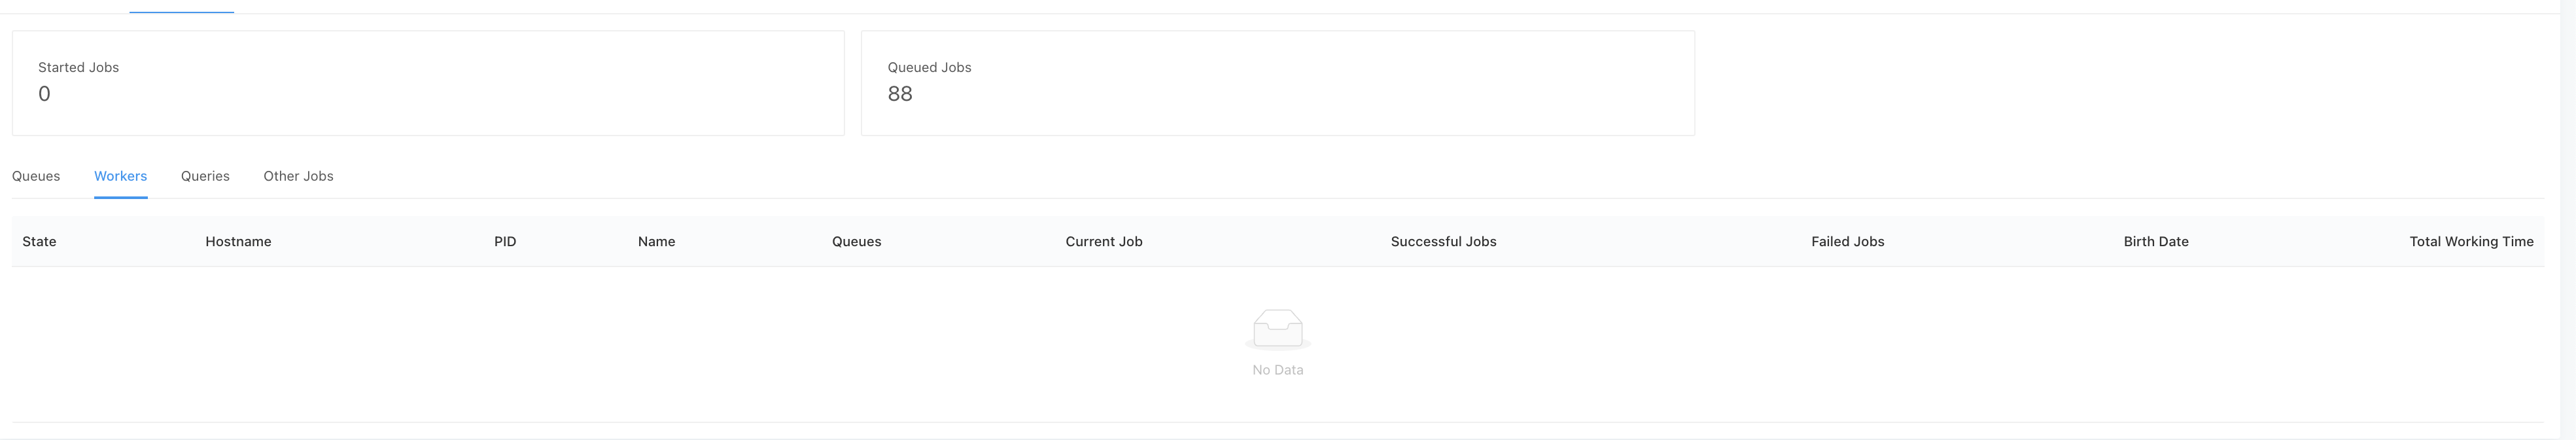Click the Name column header
2576x440 pixels.
click(x=656, y=242)
